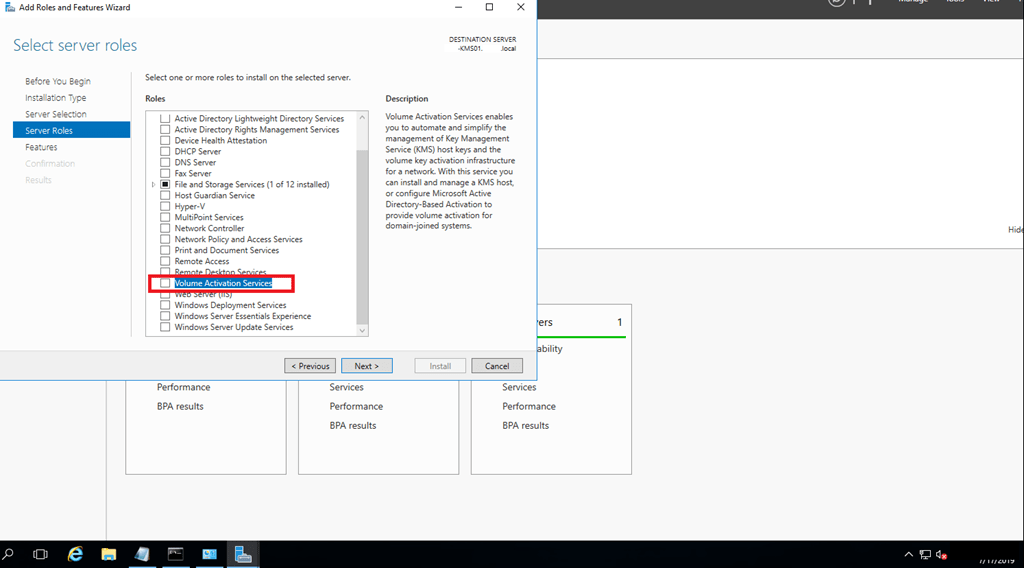Minimize the Add Roles and Features Wizard

tap(458, 7)
